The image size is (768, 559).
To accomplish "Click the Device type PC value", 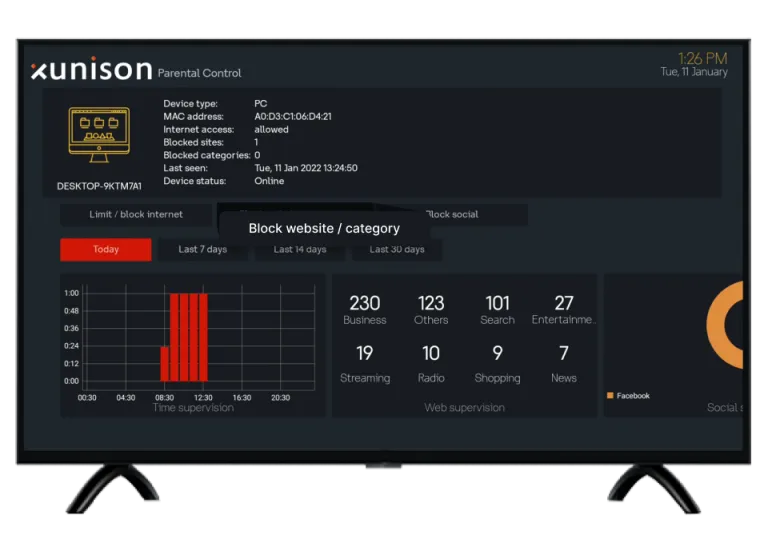I will coord(261,104).
